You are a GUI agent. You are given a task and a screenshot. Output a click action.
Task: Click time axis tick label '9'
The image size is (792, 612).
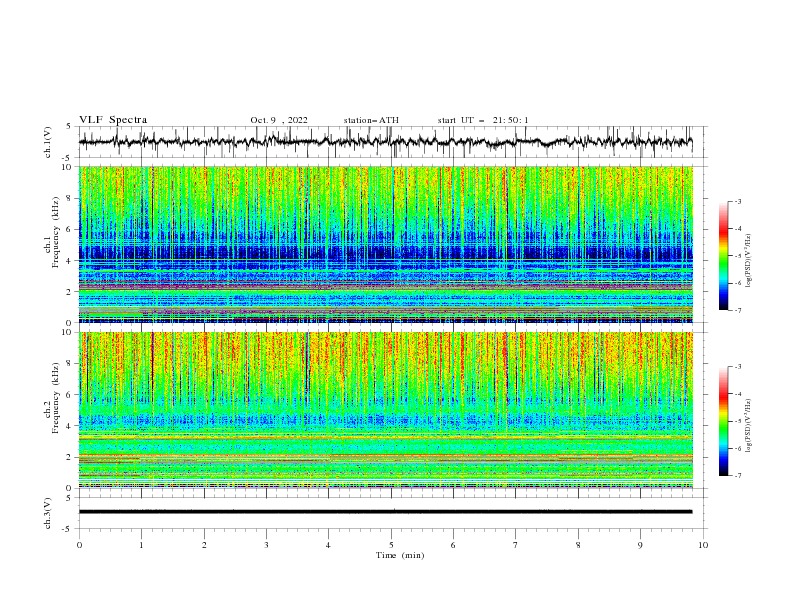(640, 545)
